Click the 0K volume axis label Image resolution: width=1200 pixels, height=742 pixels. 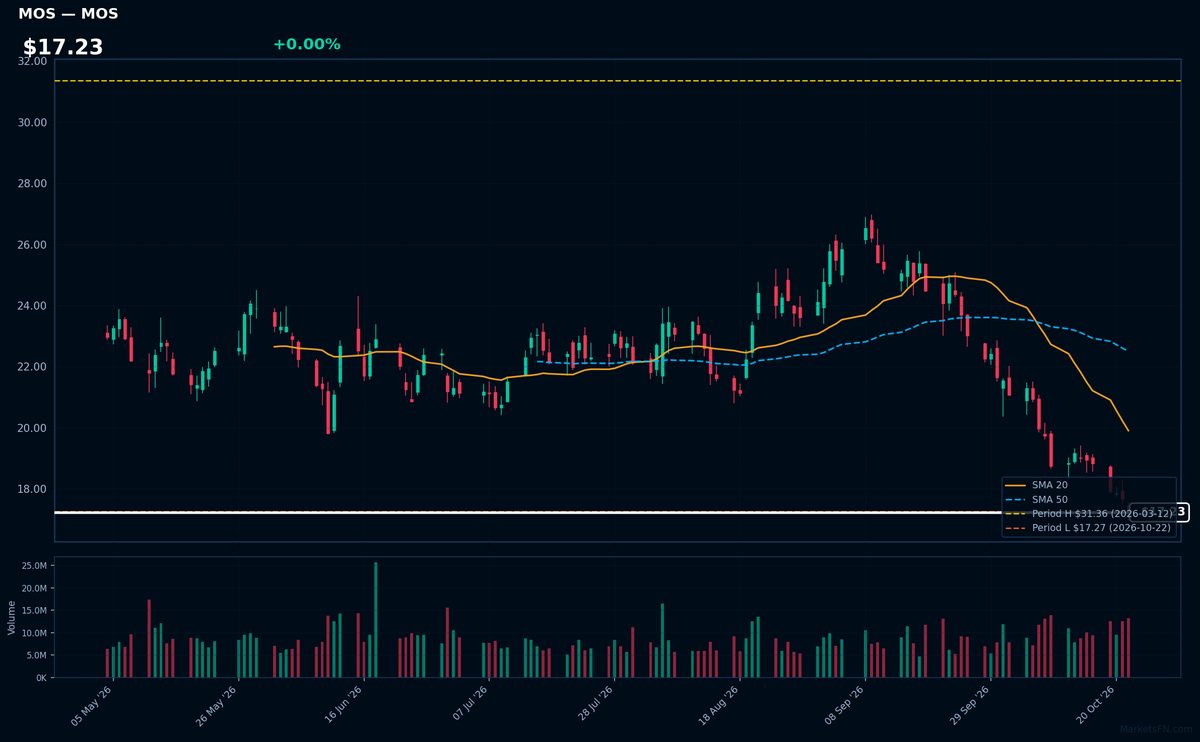click(x=41, y=677)
